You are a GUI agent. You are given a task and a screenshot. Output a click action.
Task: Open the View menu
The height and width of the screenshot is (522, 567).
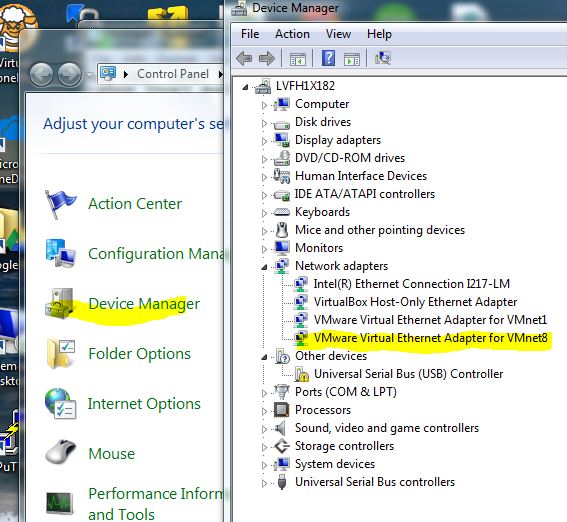[x=338, y=34]
